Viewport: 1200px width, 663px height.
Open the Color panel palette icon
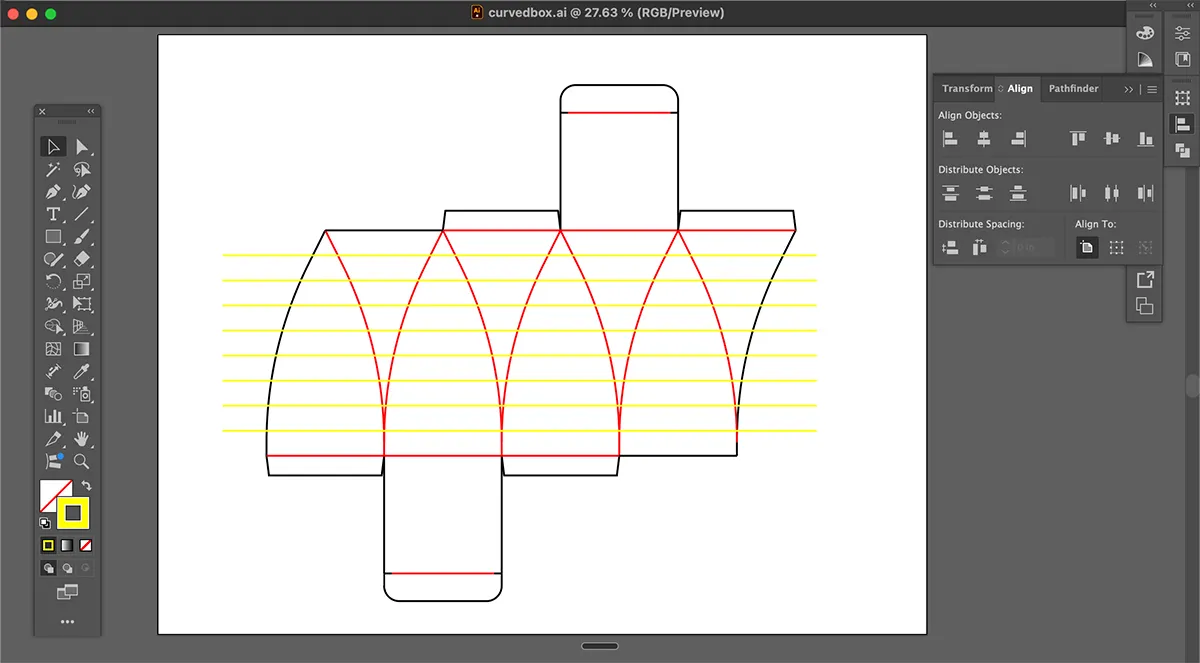tap(1145, 33)
